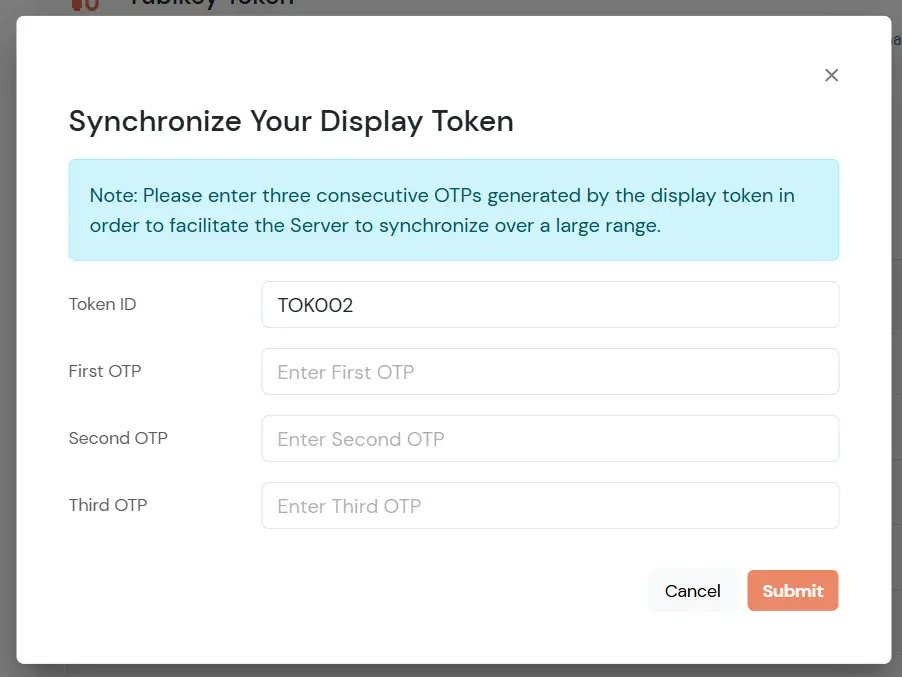
Task: Click the Tubikey Token app logo icon
Action: click(x=85, y=5)
